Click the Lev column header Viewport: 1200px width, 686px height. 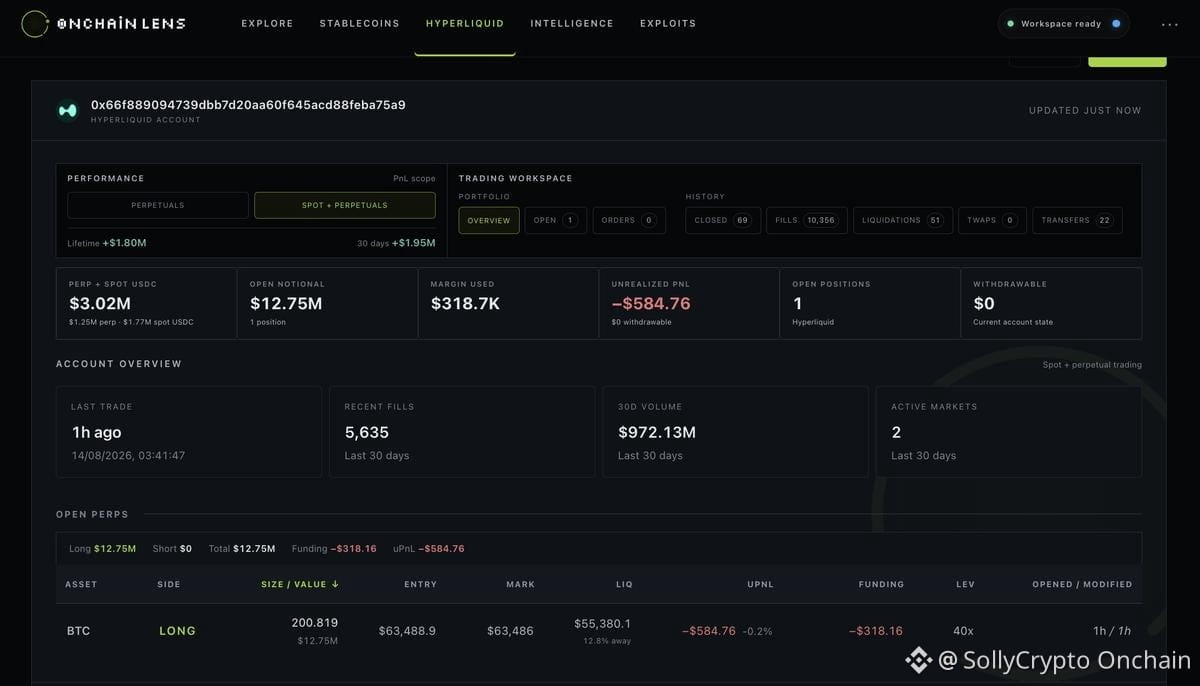pos(965,584)
